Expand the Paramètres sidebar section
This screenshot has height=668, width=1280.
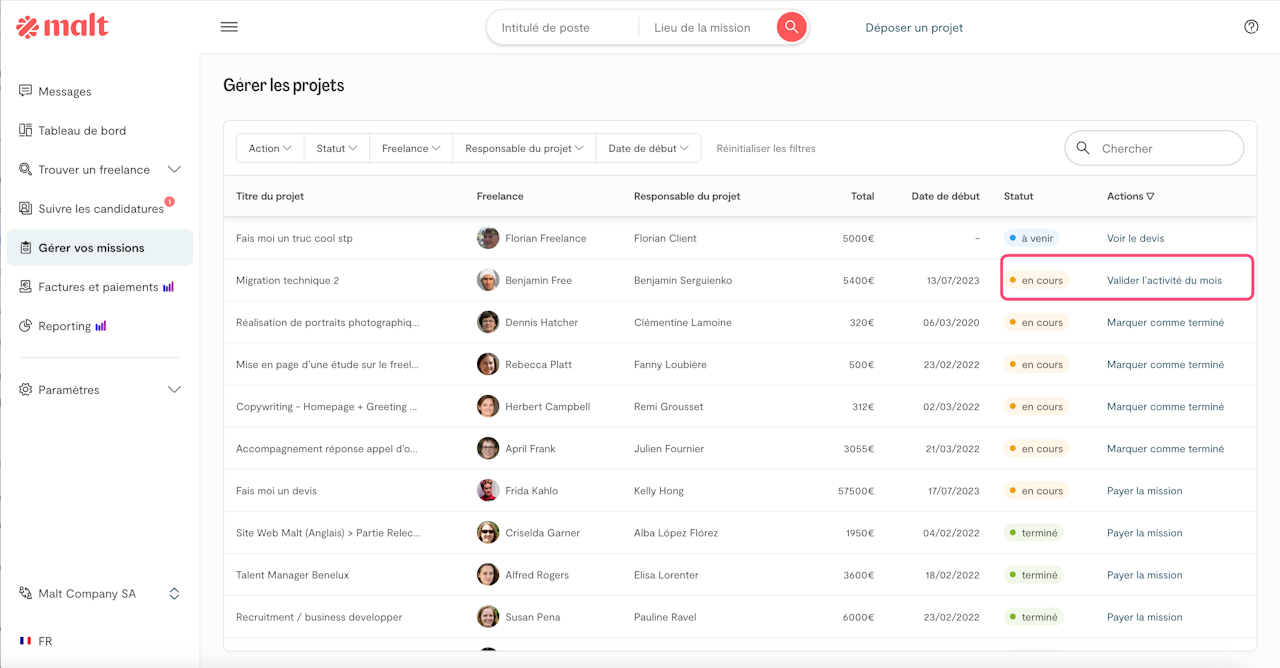174,390
